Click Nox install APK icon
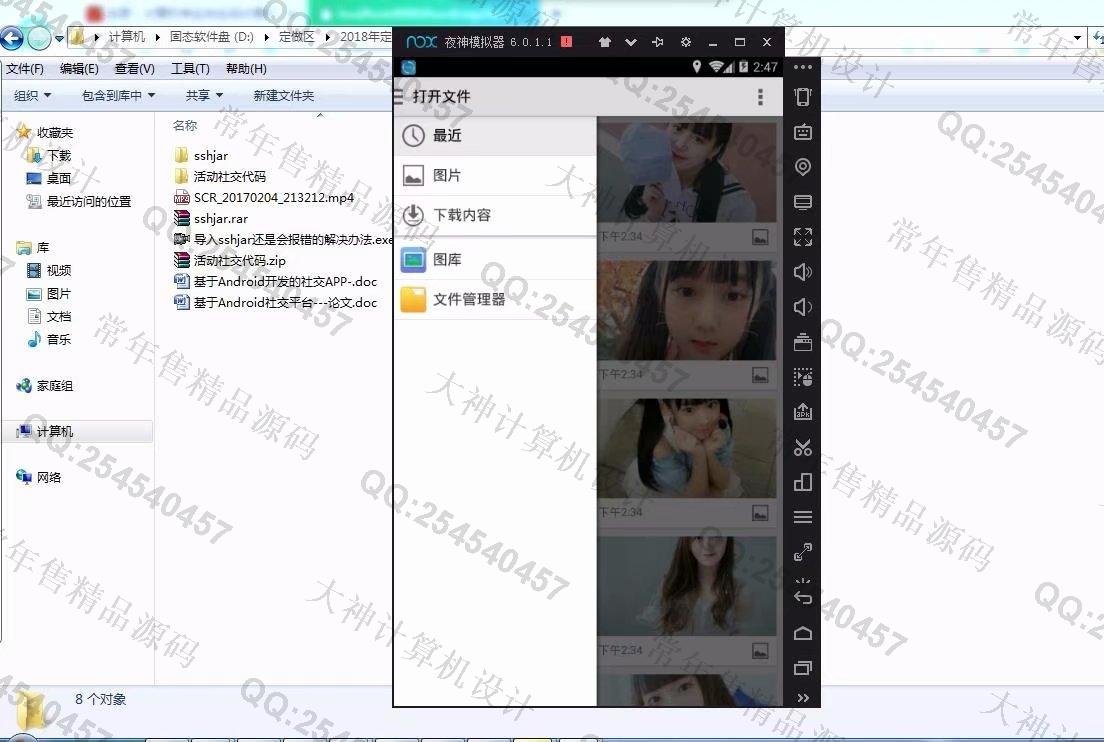The image size is (1104, 742). (803, 412)
